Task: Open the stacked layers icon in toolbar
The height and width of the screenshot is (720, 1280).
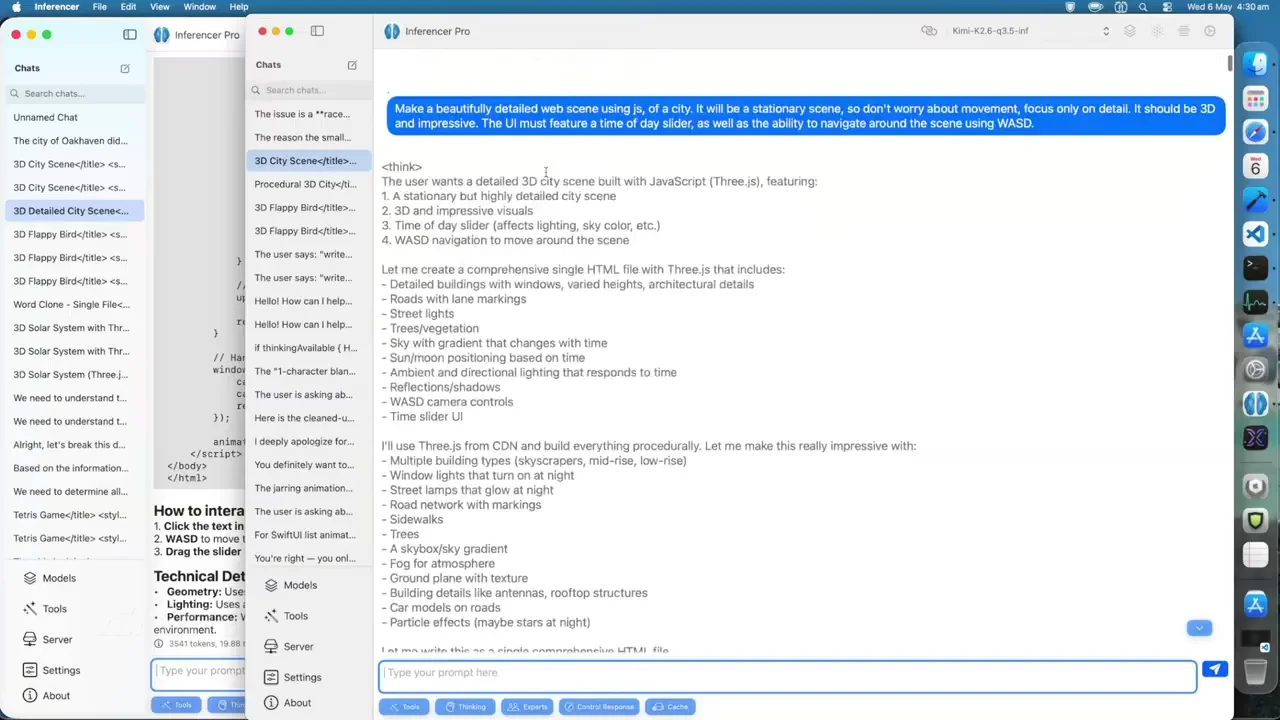Action: pyautogui.click(x=1130, y=31)
